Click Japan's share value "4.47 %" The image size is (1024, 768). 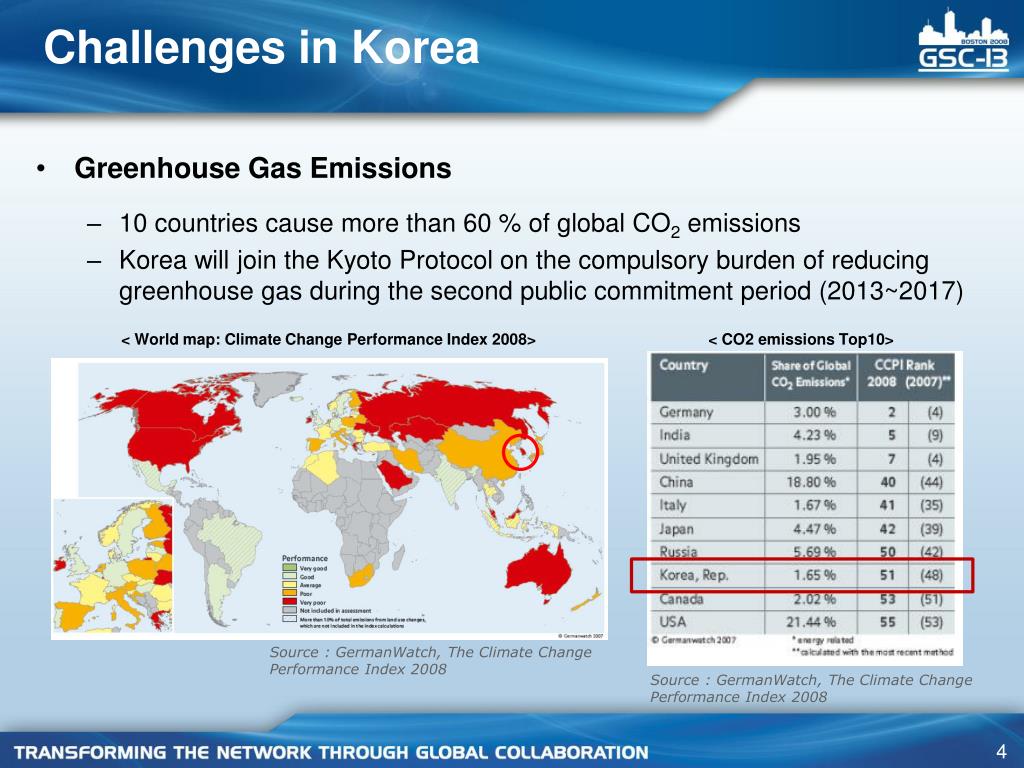point(814,529)
